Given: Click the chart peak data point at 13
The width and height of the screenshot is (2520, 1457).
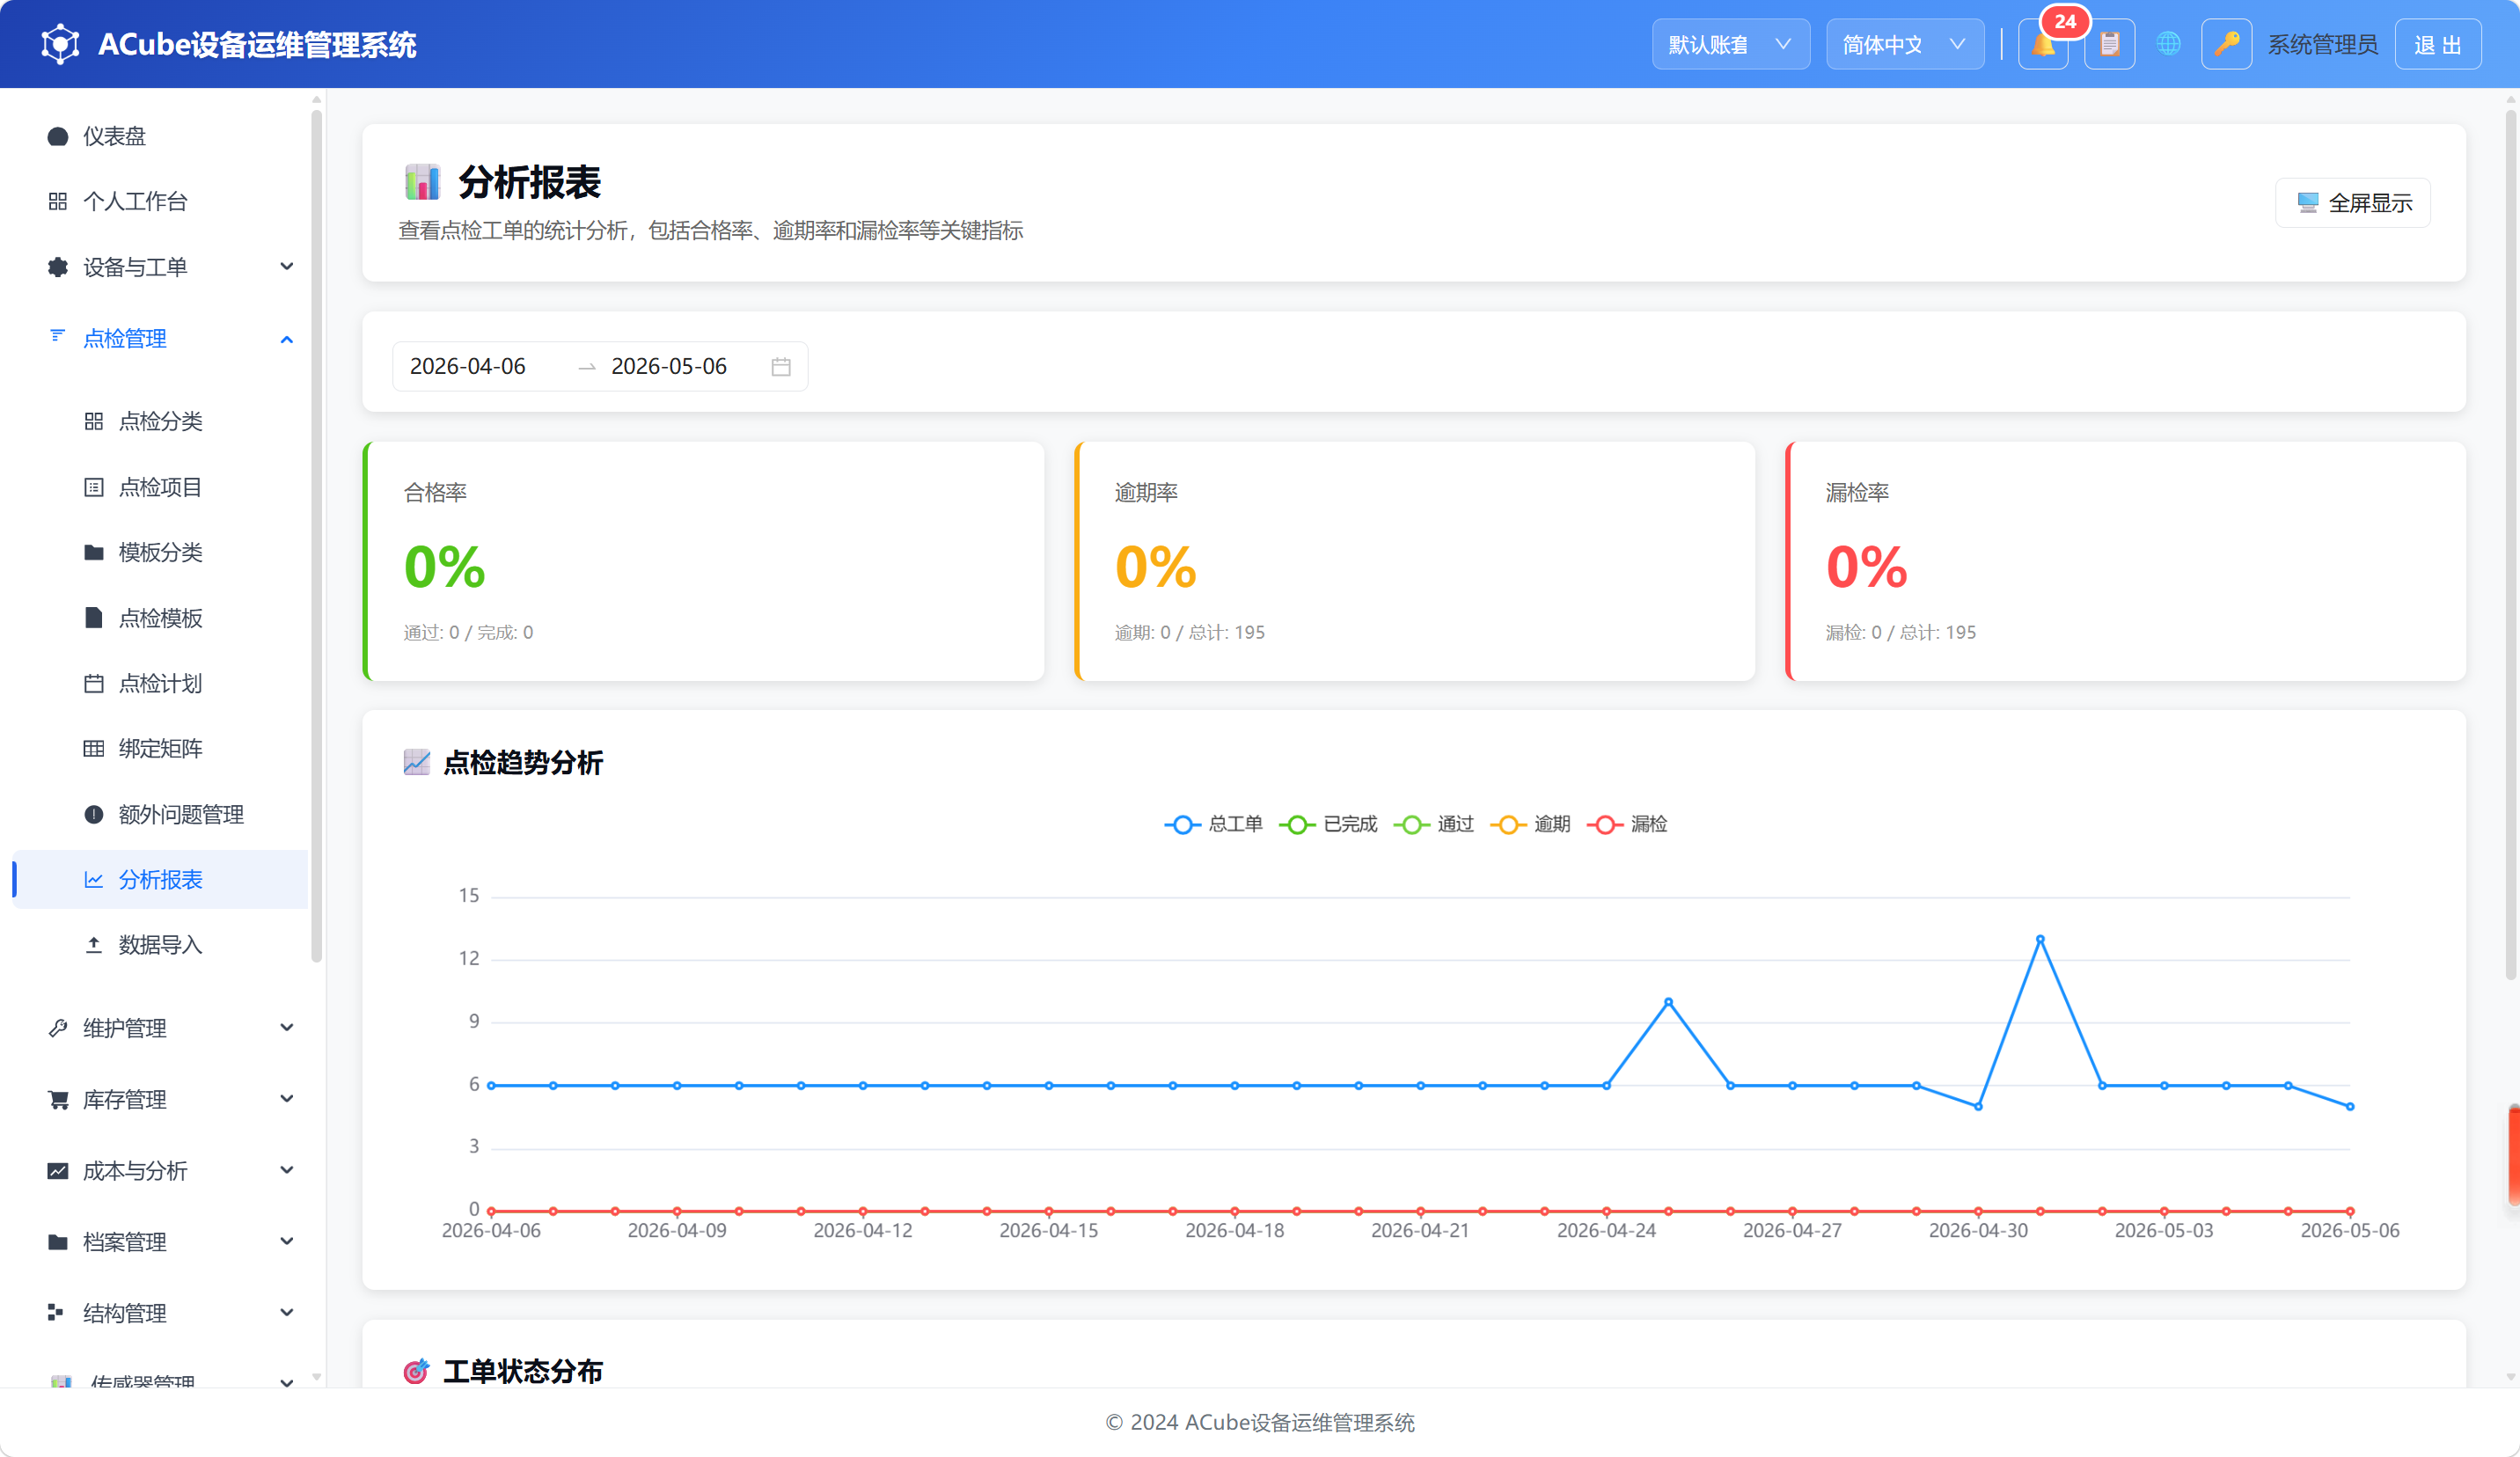Looking at the screenshot, I should [2040, 939].
